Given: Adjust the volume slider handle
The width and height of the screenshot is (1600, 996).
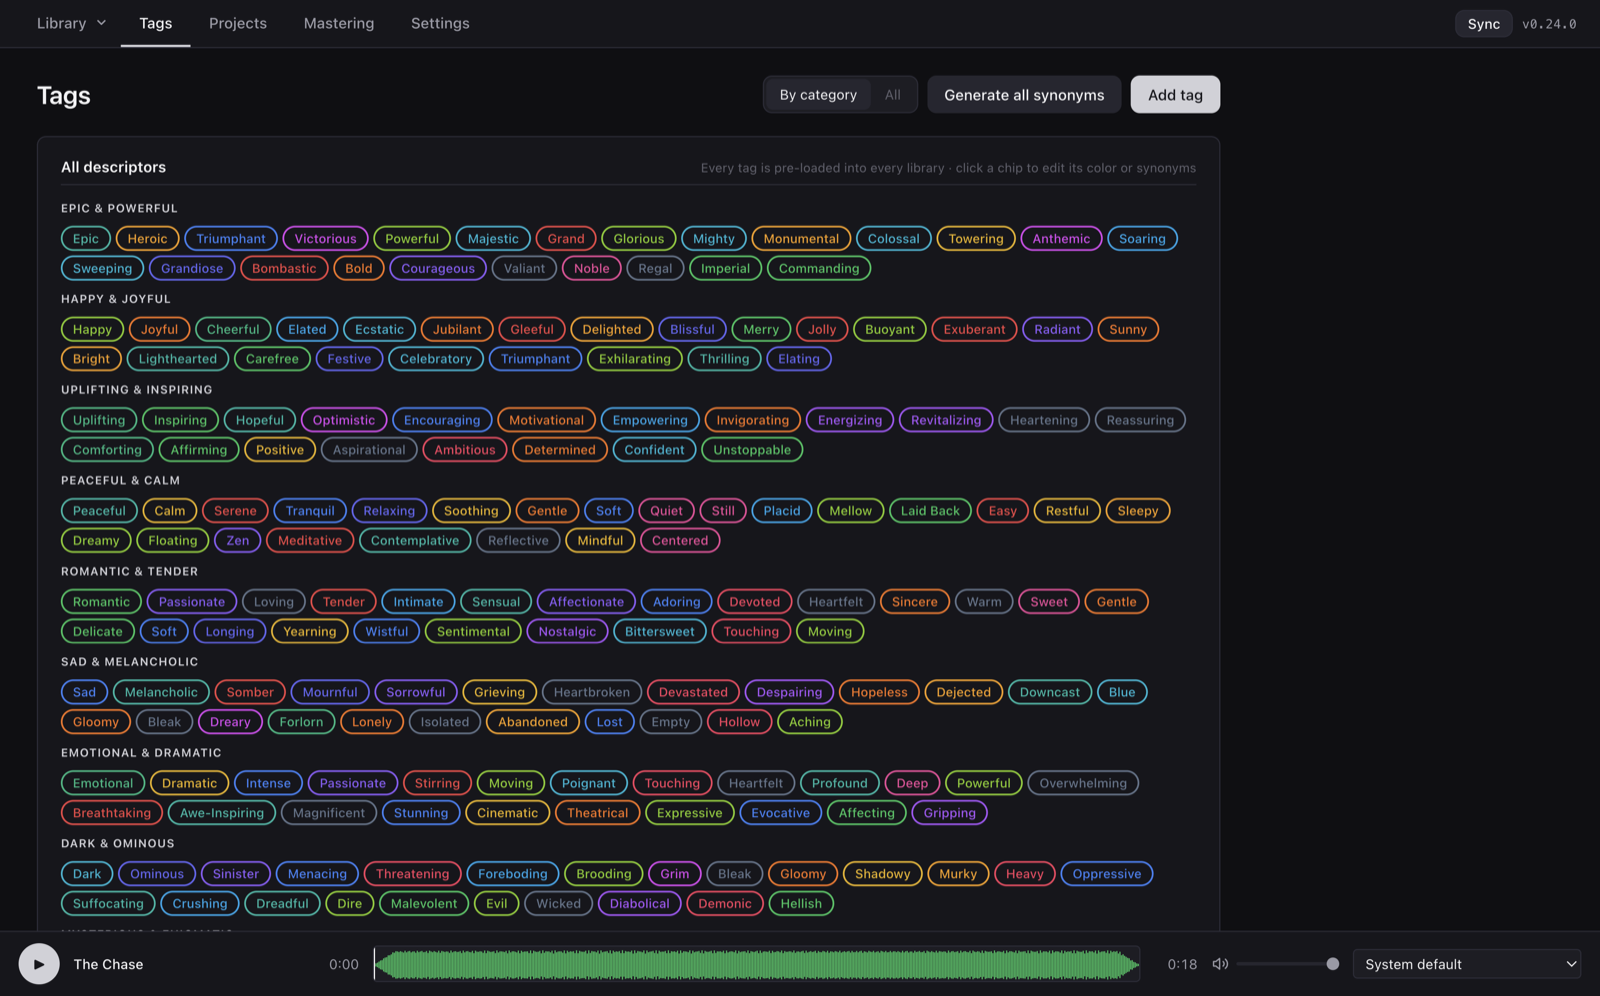Looking at the screenshot, I should [x=1332, y=964].
